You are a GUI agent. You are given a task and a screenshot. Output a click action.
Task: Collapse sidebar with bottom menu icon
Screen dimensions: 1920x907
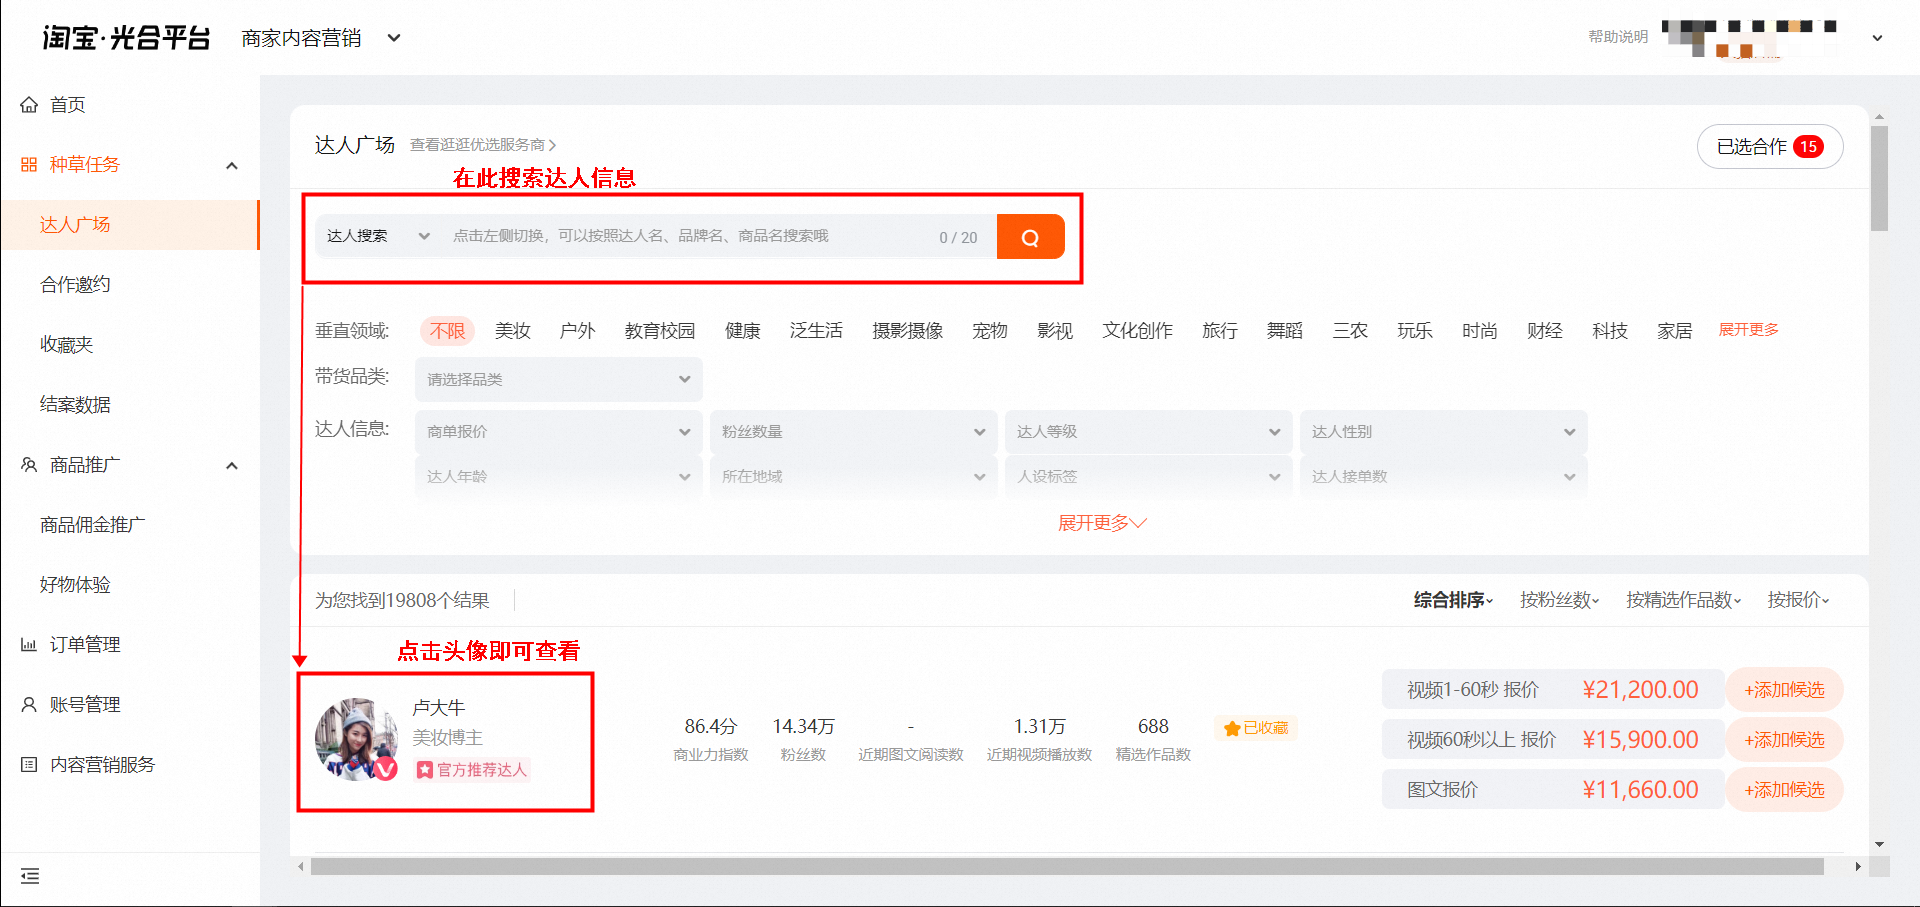pyautogui.click(x=30, y=876)
